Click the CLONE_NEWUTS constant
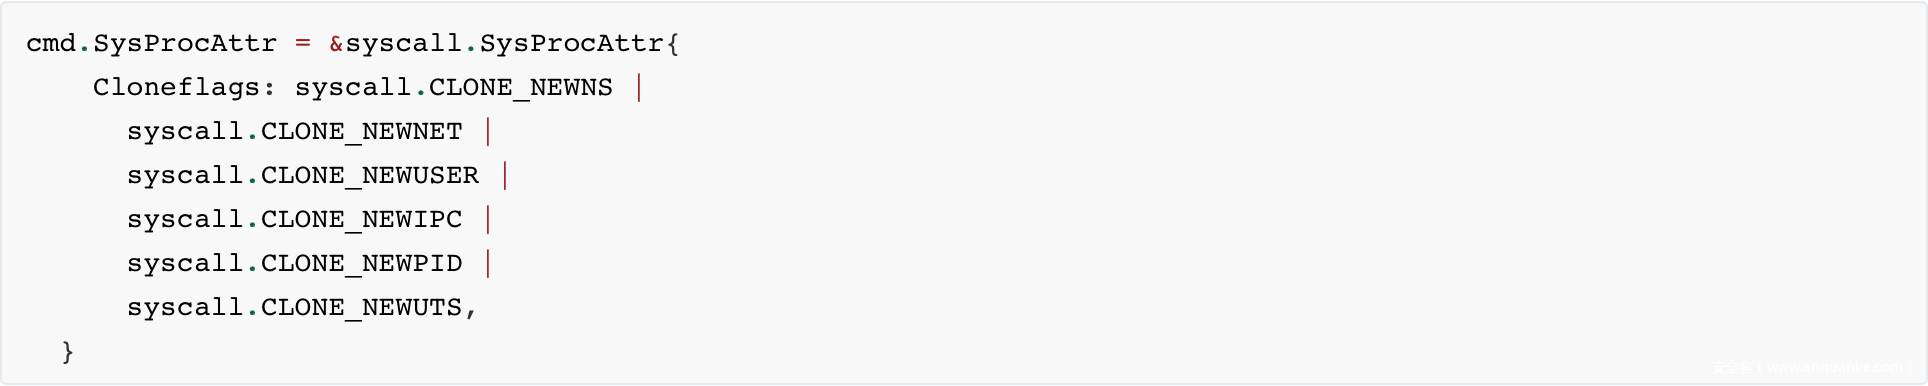Viewport: 1928px width, 386px height. [362, 308]
